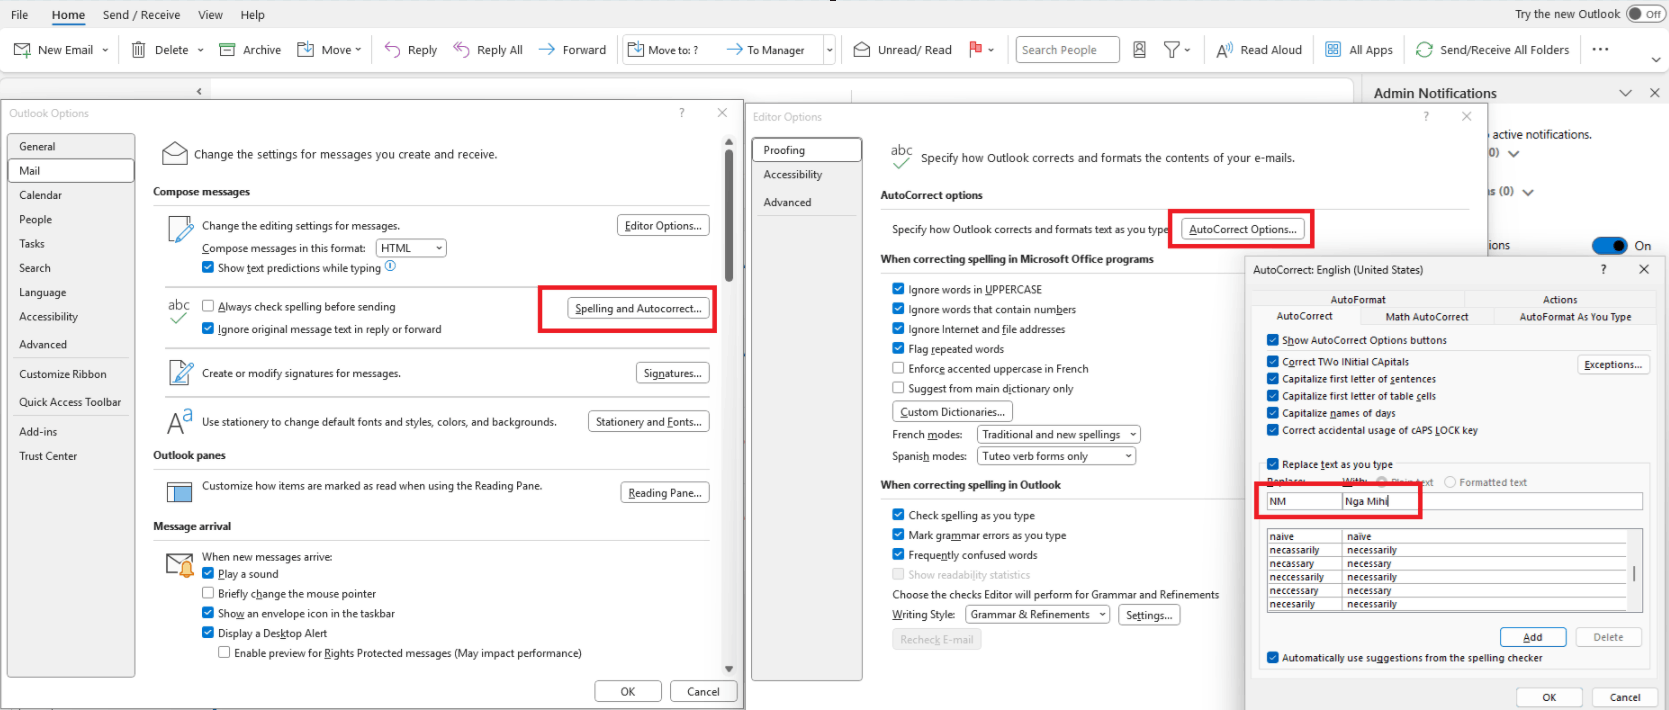Click the Move to: ? quick step

[665, 50]
